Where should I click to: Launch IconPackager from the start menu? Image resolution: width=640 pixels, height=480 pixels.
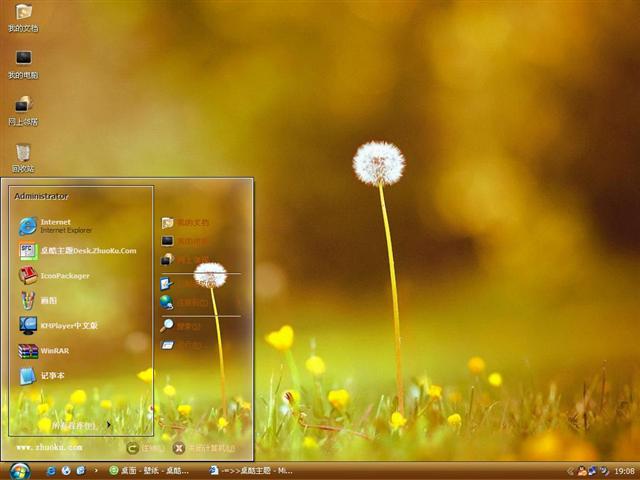[x=54, y=276]
